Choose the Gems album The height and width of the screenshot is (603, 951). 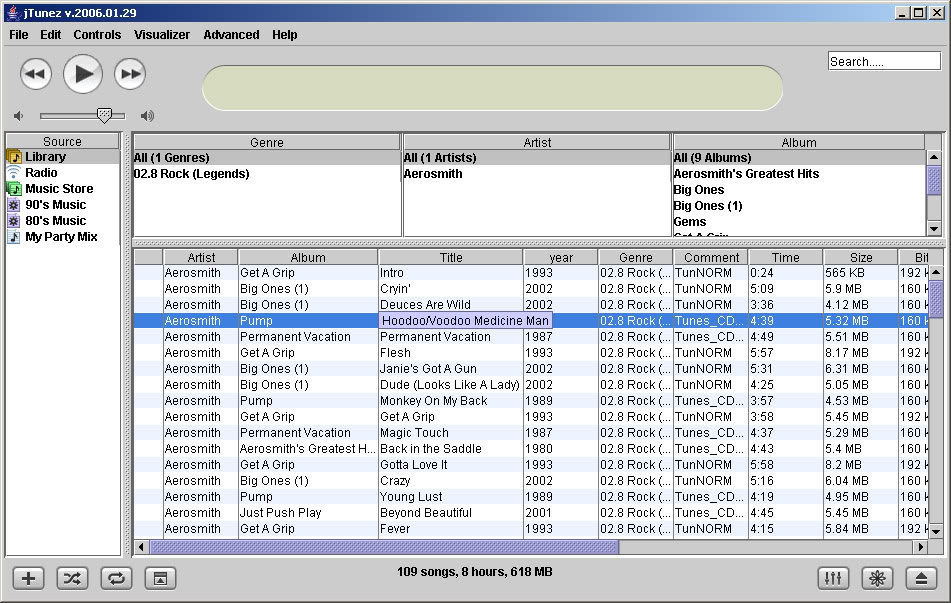pos(799,222)
